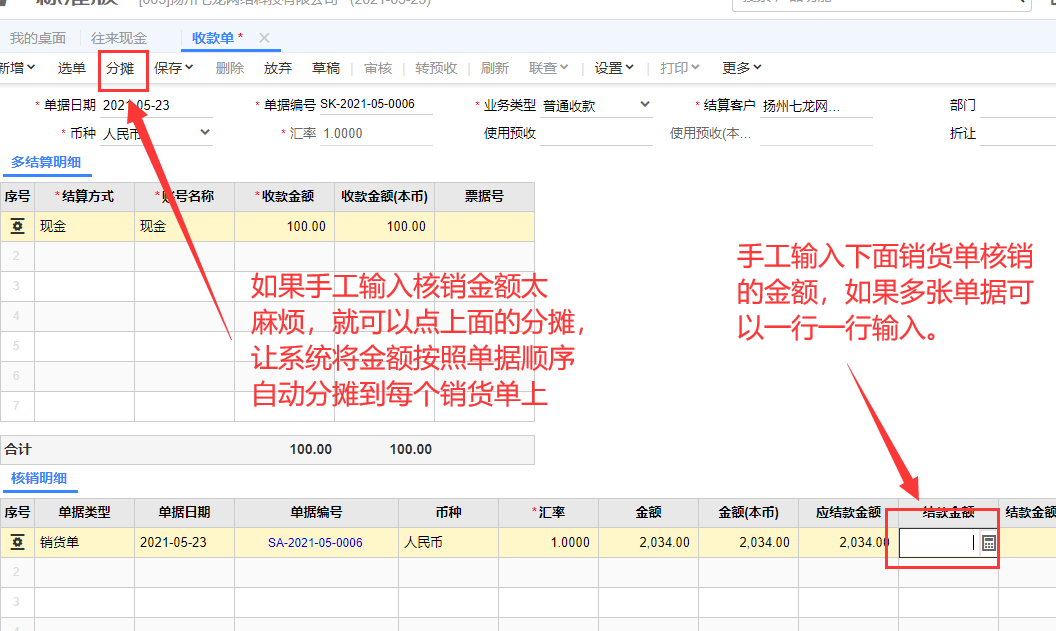Click the 草稿 button

point(326,68)
